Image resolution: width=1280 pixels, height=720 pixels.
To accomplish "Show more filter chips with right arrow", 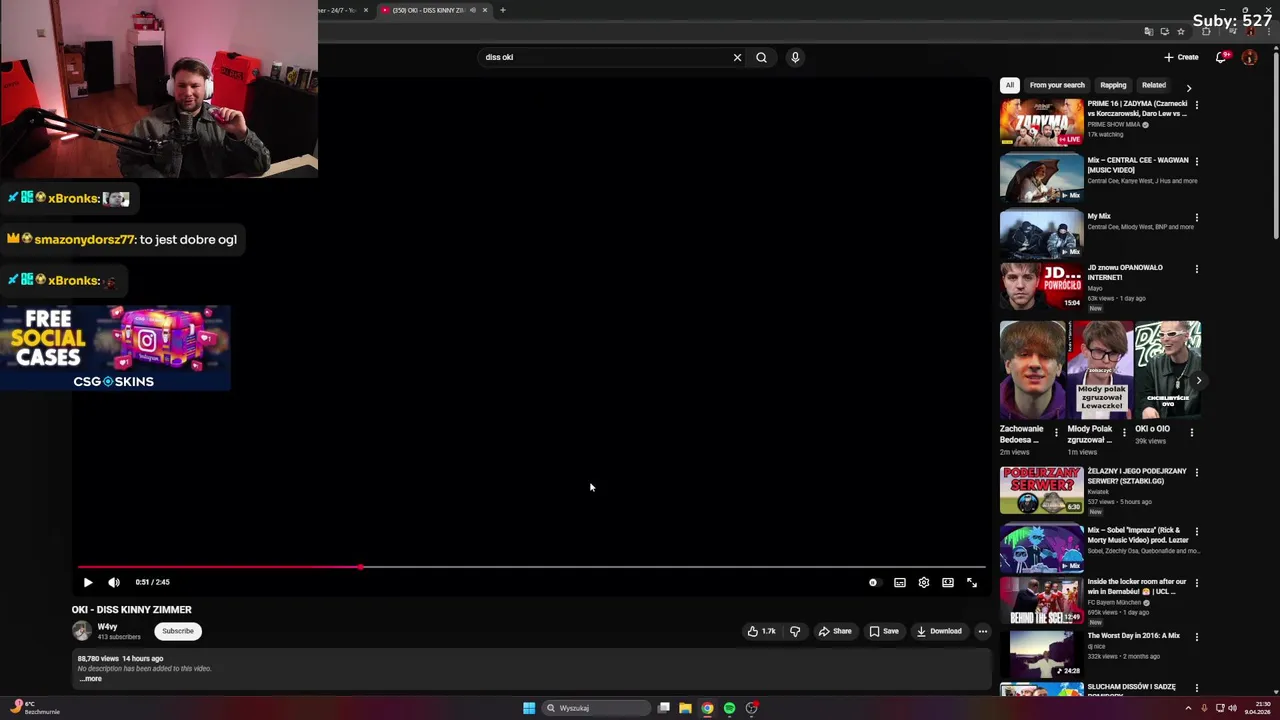I will 1189,88.
